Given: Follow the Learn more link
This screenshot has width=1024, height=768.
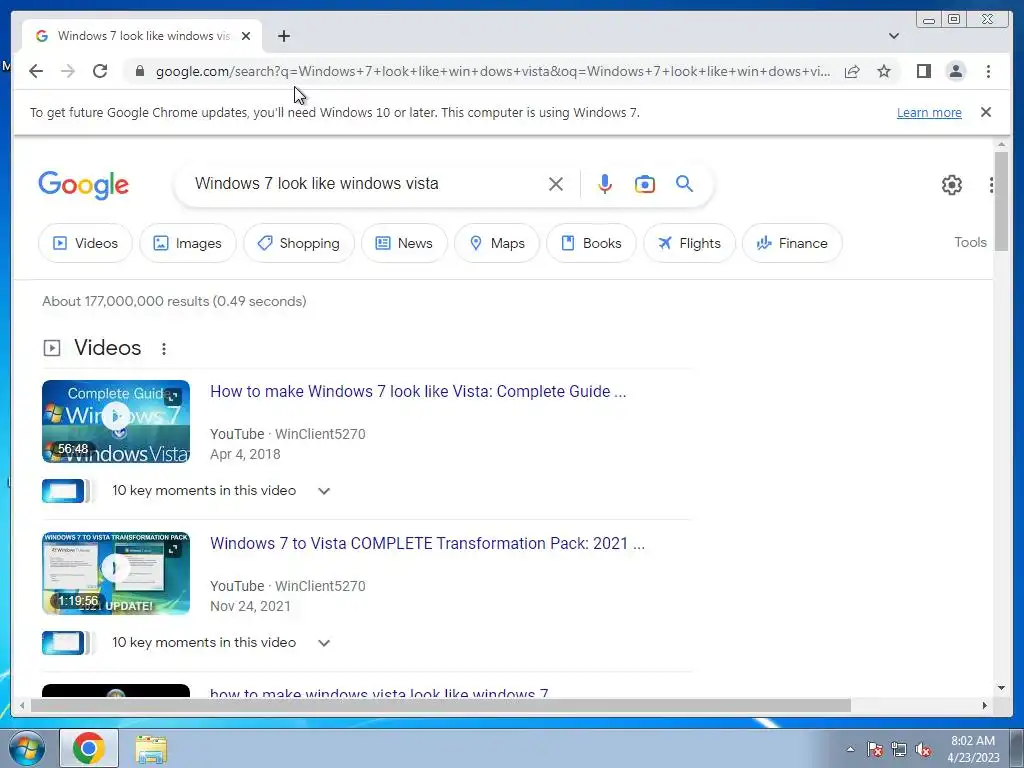Looking at the screenshot, I should [x=929, y=112].
